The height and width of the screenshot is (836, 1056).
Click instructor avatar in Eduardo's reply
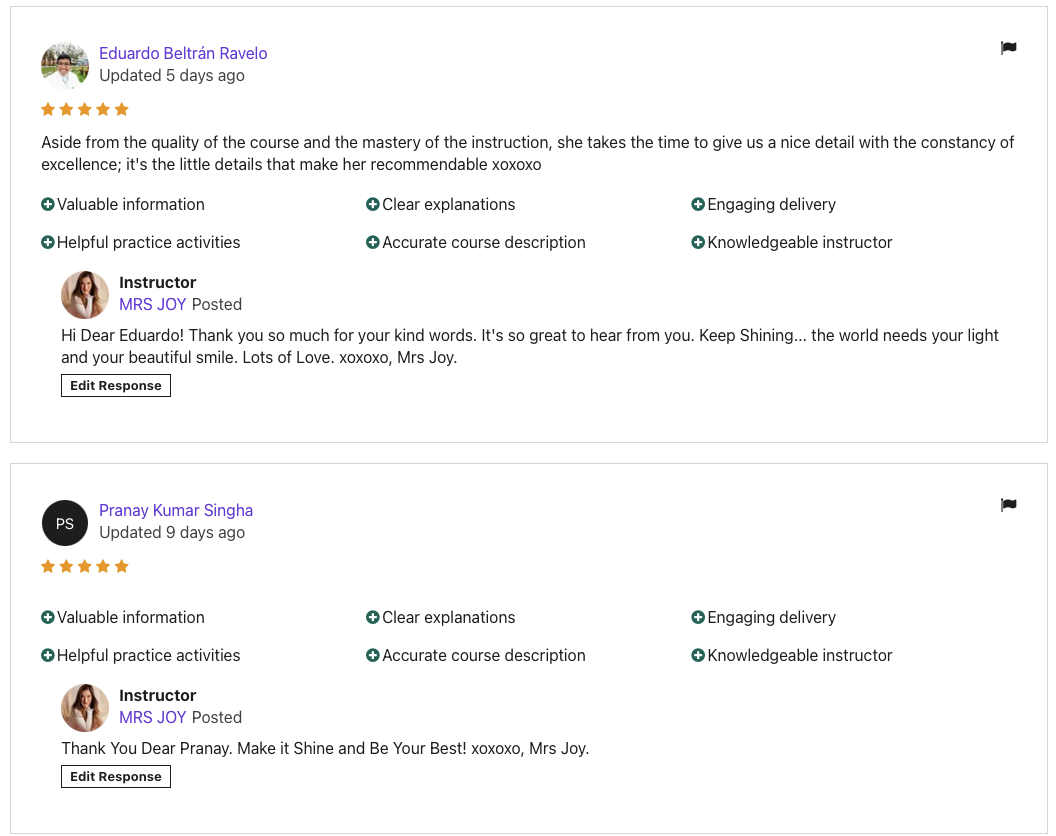(85, 295)
